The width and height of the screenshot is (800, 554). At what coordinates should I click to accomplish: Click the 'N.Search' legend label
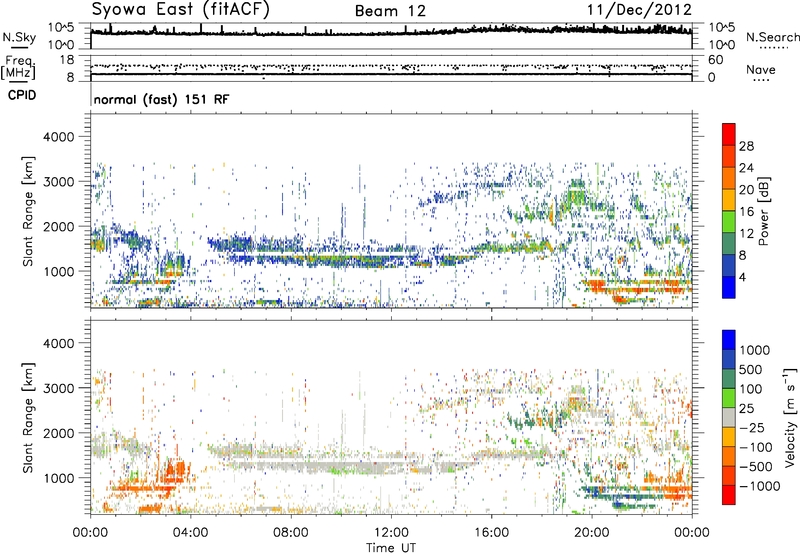point(772,37)
